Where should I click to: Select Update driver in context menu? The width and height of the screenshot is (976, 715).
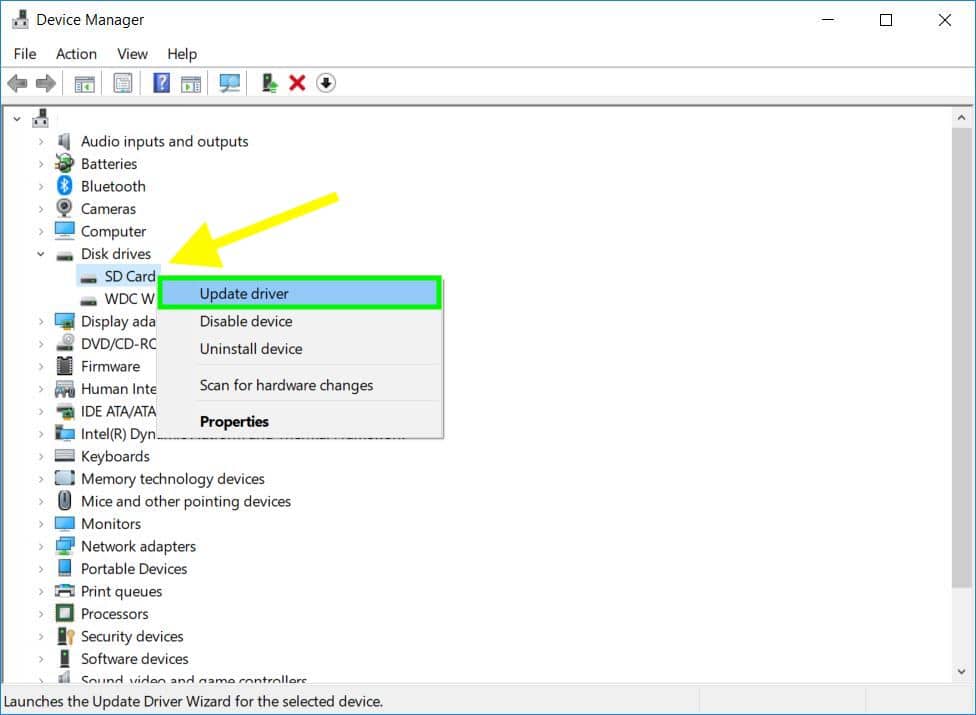(x=244, y=293)
